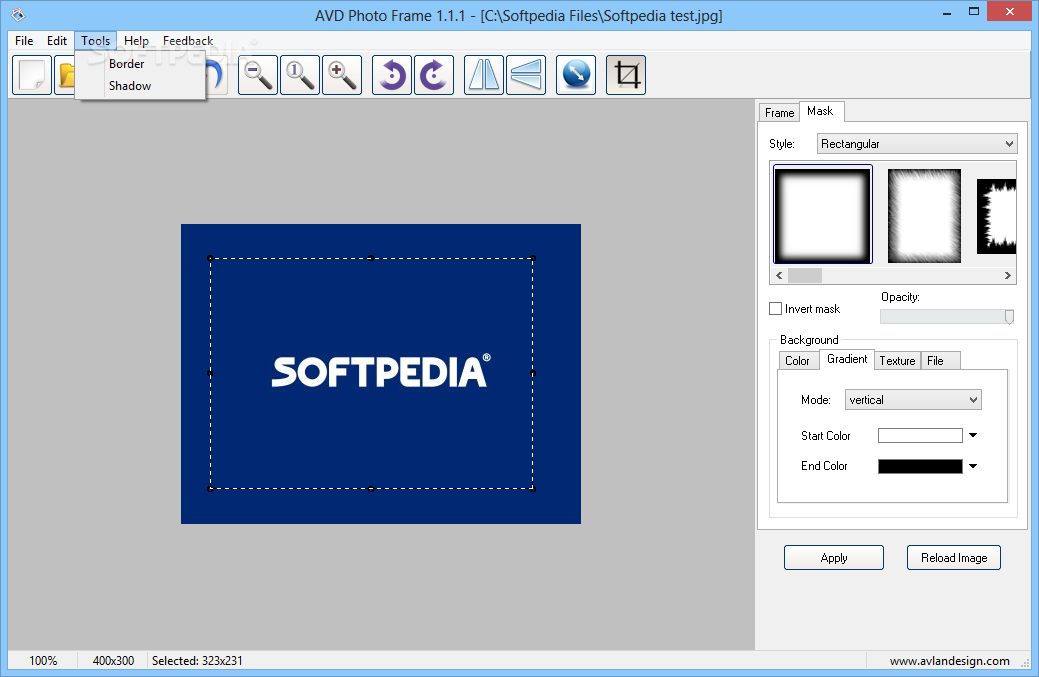Click the New blank image toolbar icon
The width and height of the screenshot is (1039, 677).
32,75
